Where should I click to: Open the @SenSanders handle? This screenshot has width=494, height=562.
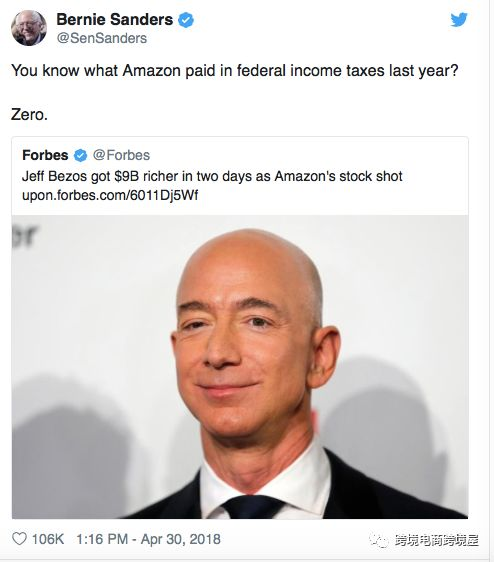point(102,38)
